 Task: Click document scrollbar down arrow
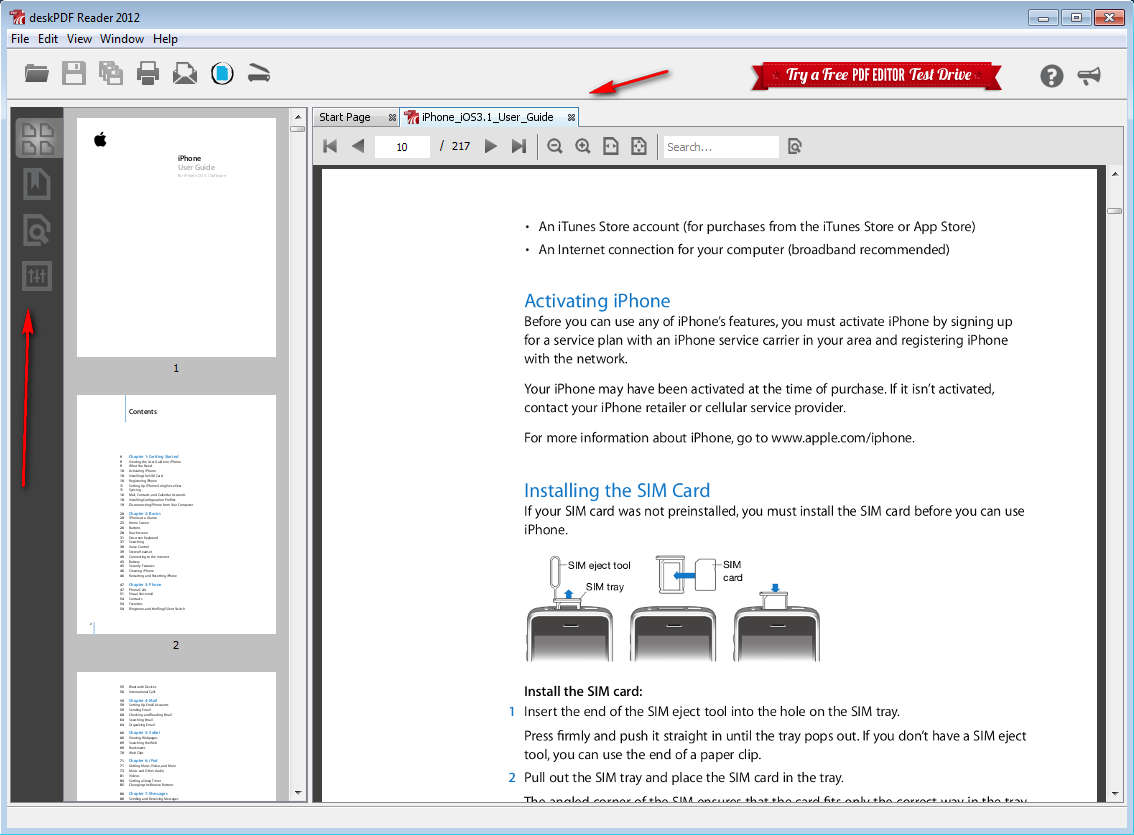pyautogui.click(x=1114, y=793)
